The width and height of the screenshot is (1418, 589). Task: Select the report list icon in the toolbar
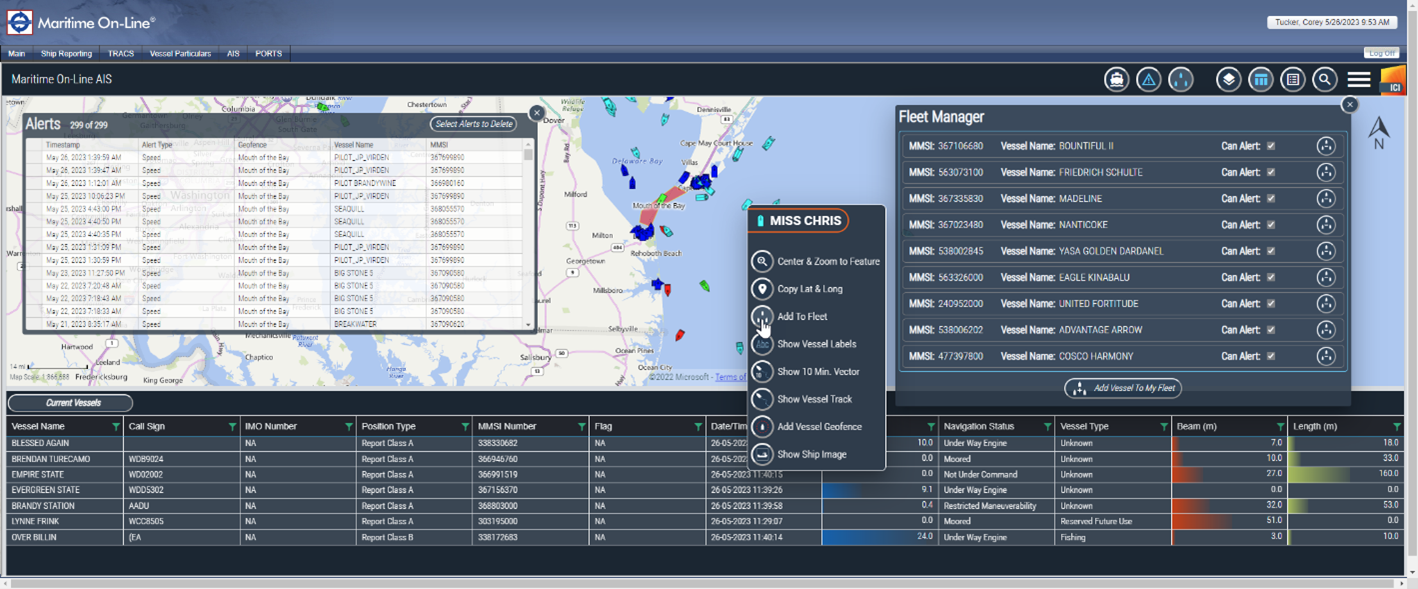[x=1292, y=79]
